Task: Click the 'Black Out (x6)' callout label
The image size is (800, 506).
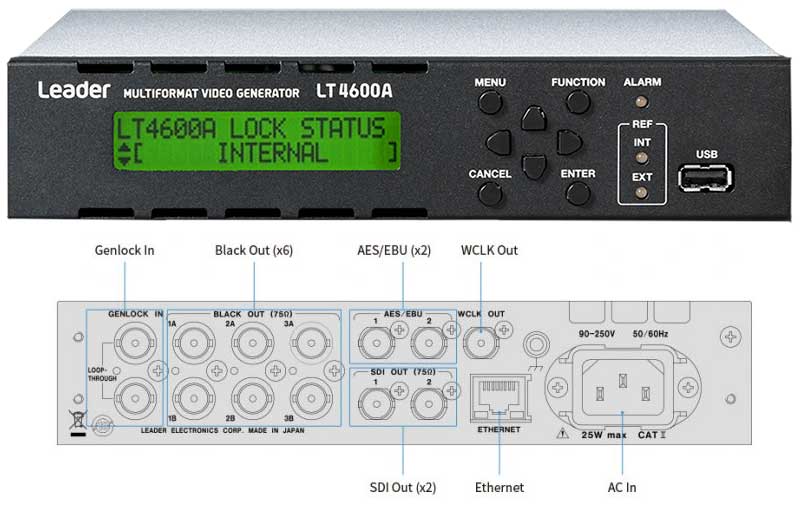Action: [254, 250]
